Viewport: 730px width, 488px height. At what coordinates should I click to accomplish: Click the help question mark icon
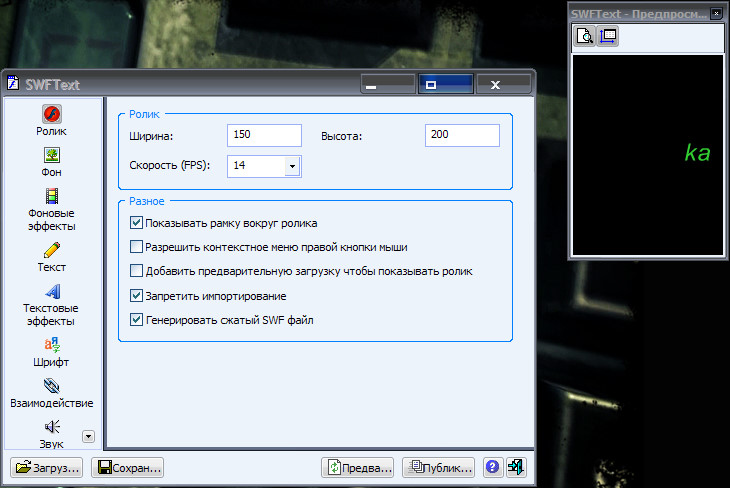[x=492, y=467]
